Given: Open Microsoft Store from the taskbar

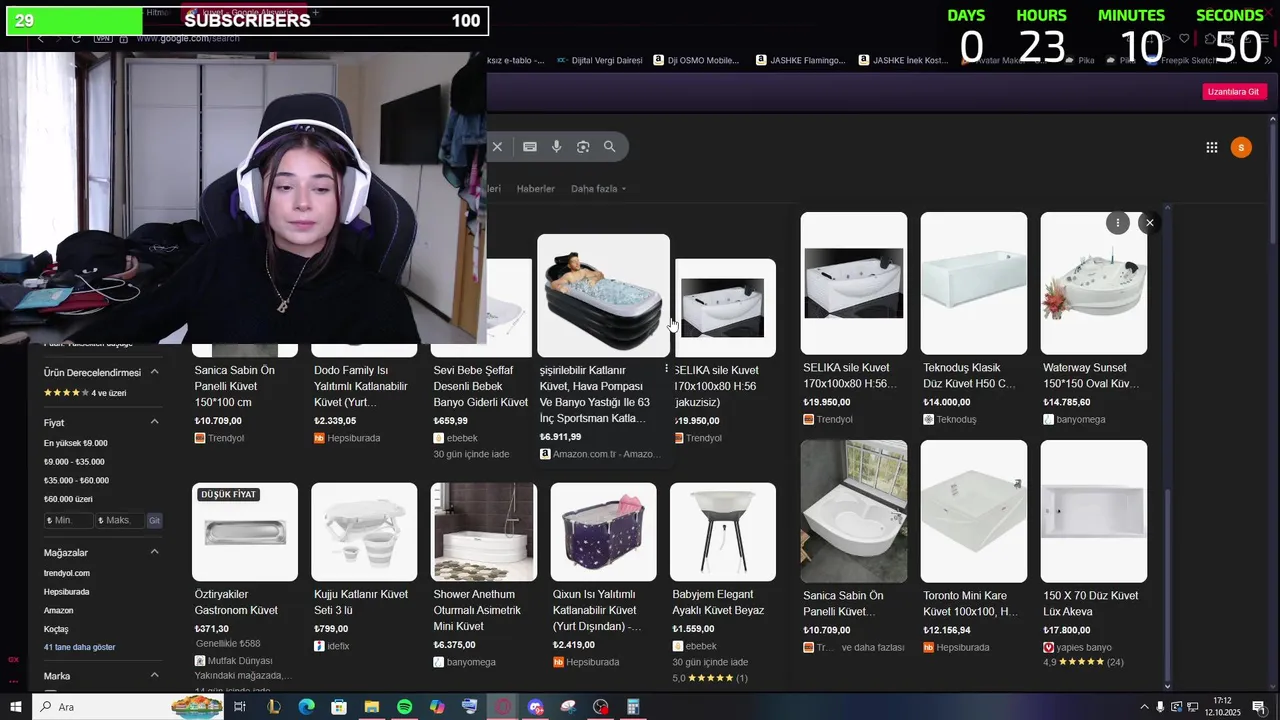Looking at the screenshot, I should point(339,707).
